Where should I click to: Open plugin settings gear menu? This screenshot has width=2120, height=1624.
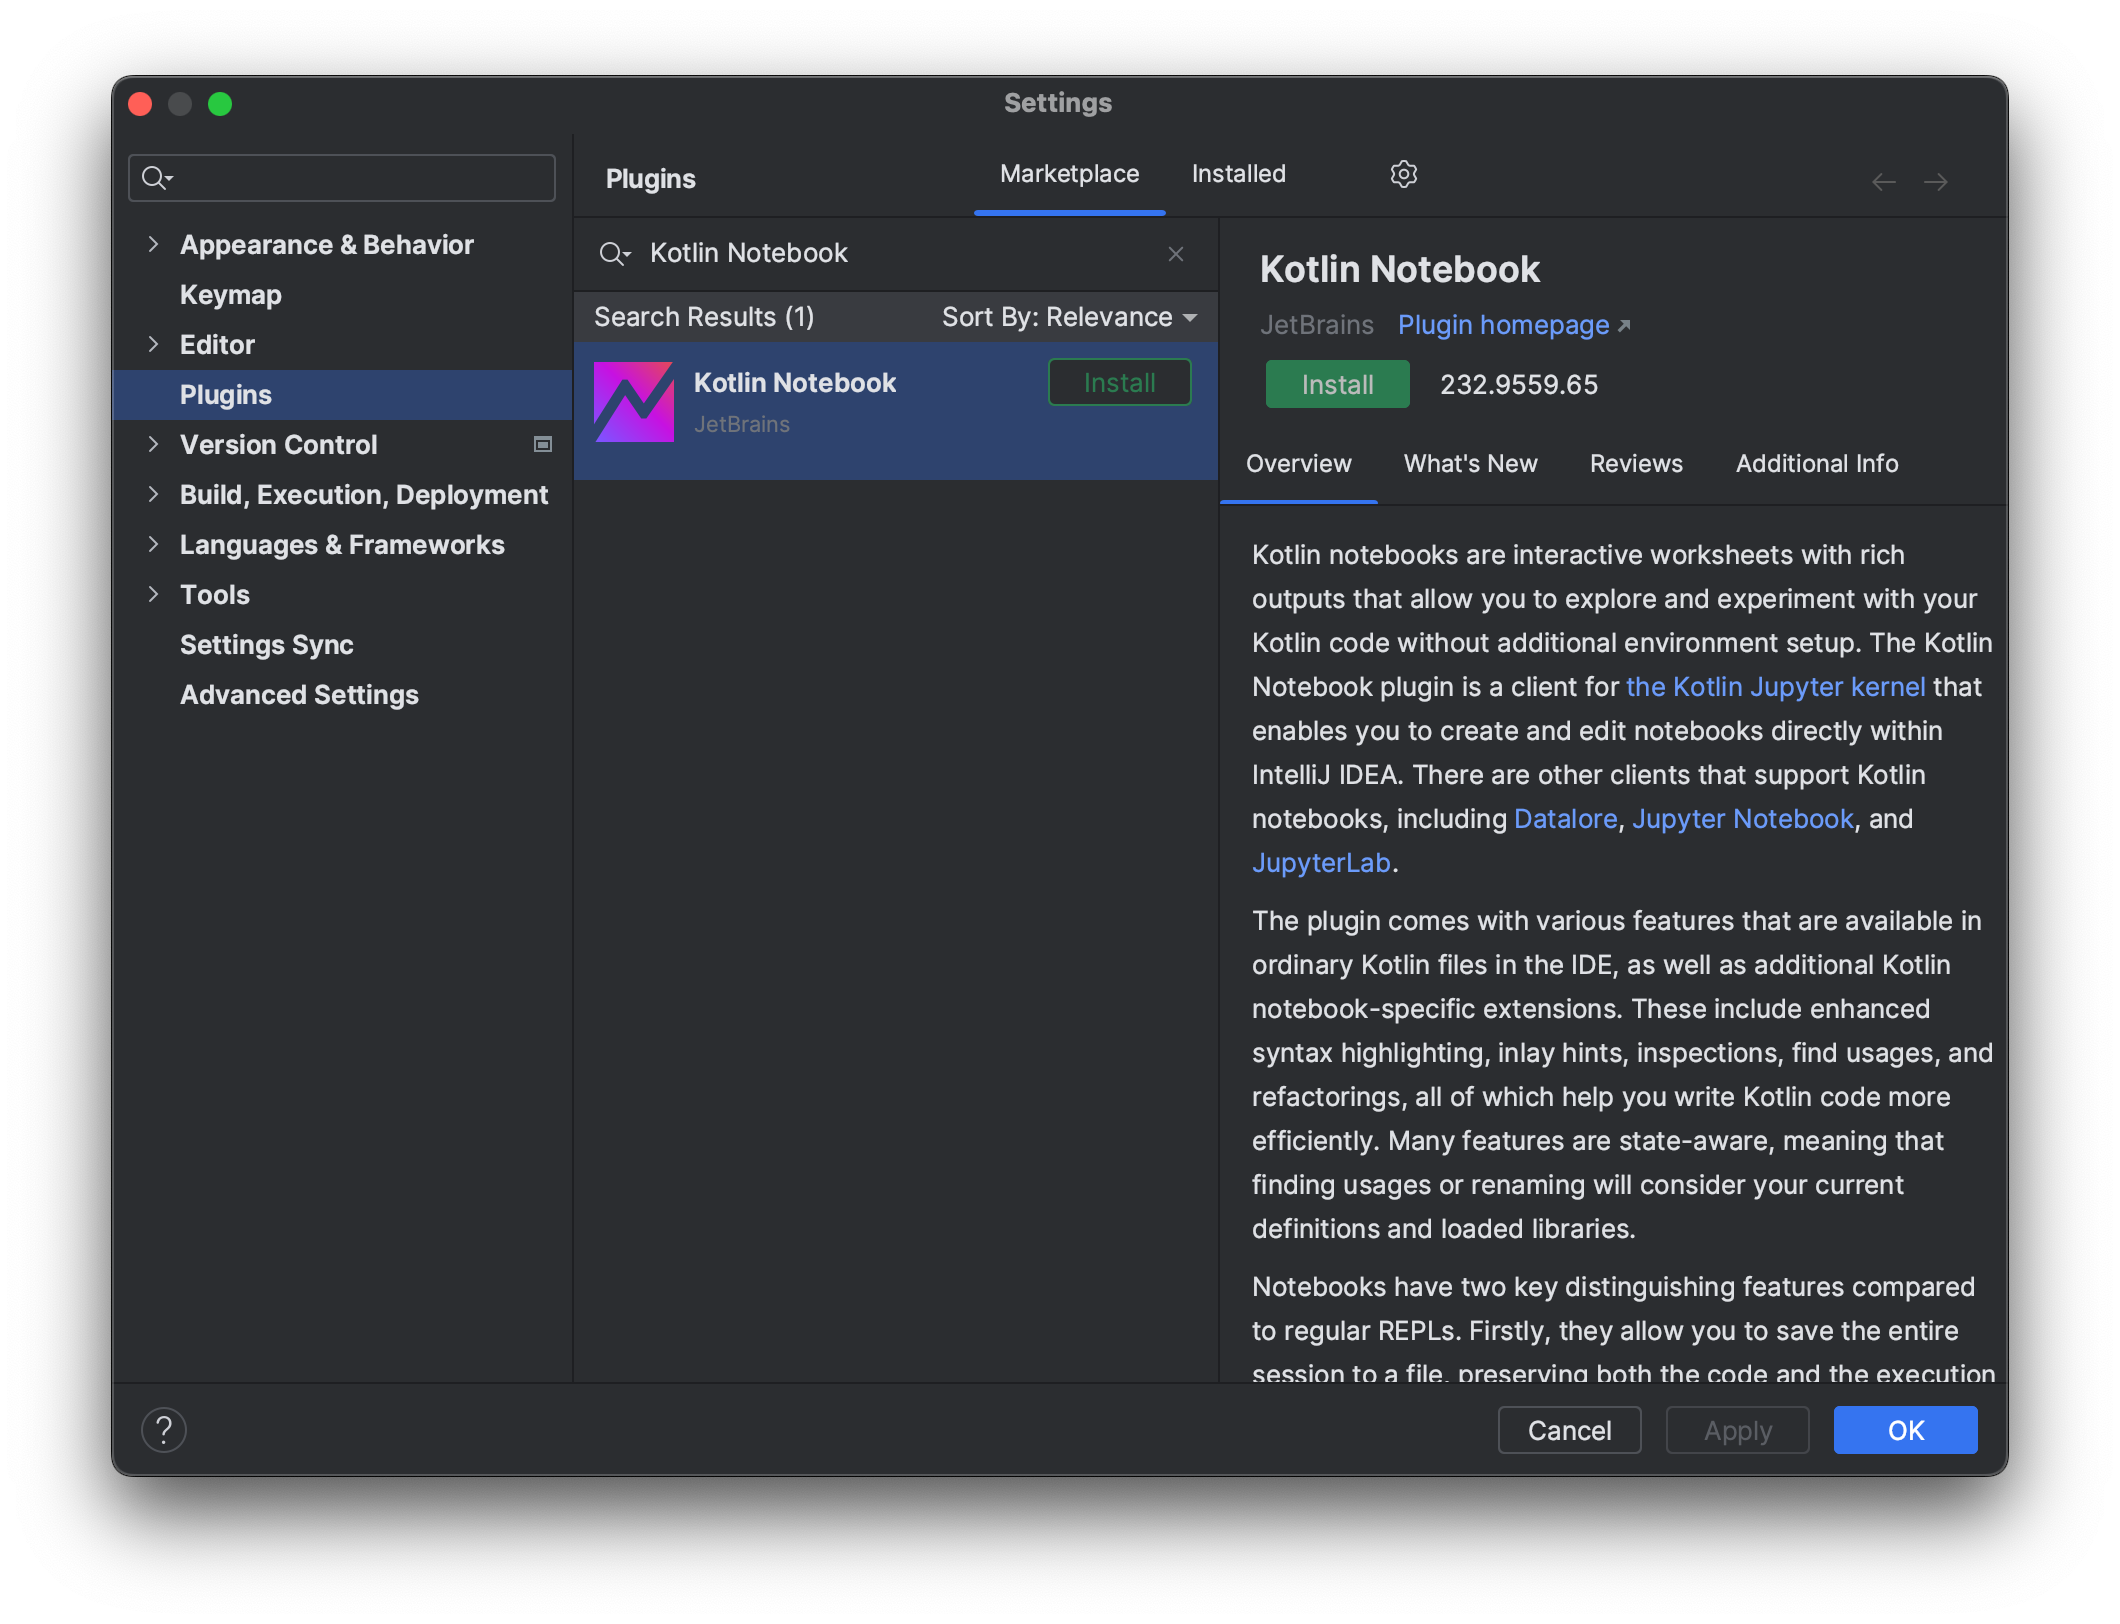coord(1403,174)
